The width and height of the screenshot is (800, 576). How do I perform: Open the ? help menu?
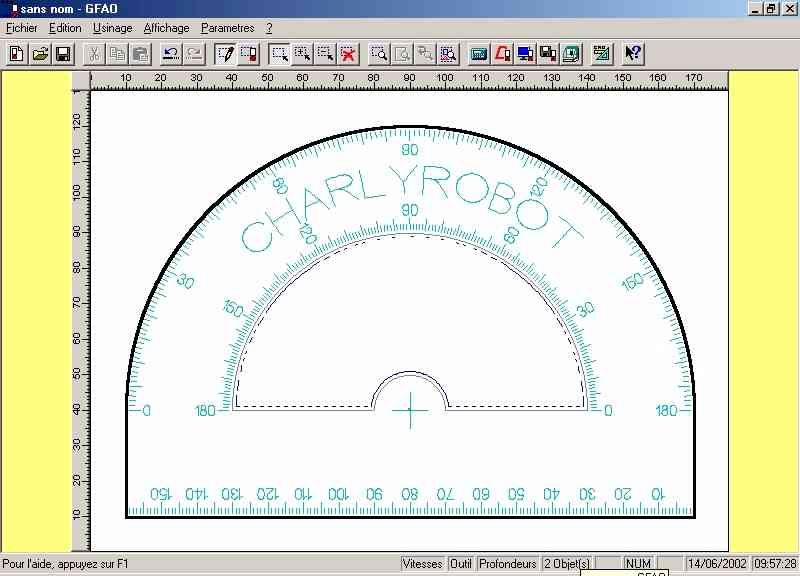coord(269,28)
